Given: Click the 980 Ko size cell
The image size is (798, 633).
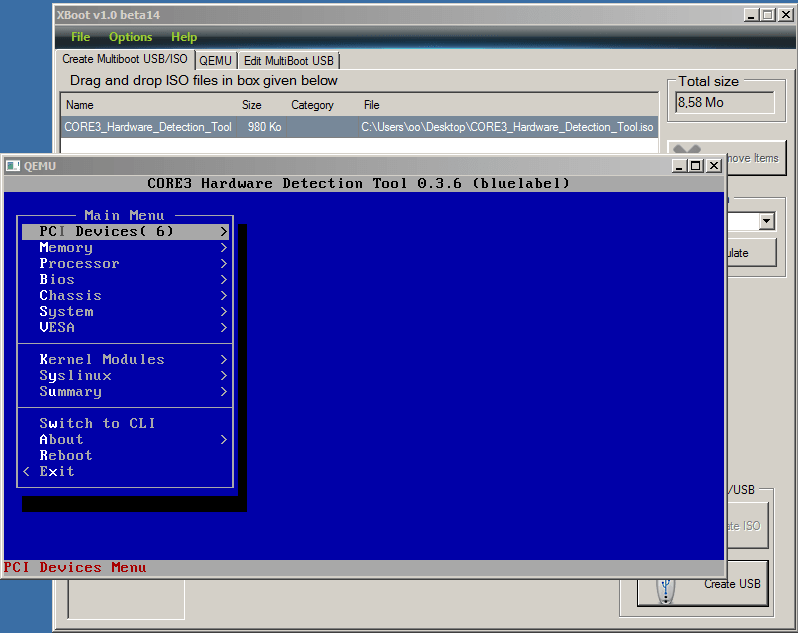Looking at the screenshot, I should pyautogui.click(x=264, y=127).
